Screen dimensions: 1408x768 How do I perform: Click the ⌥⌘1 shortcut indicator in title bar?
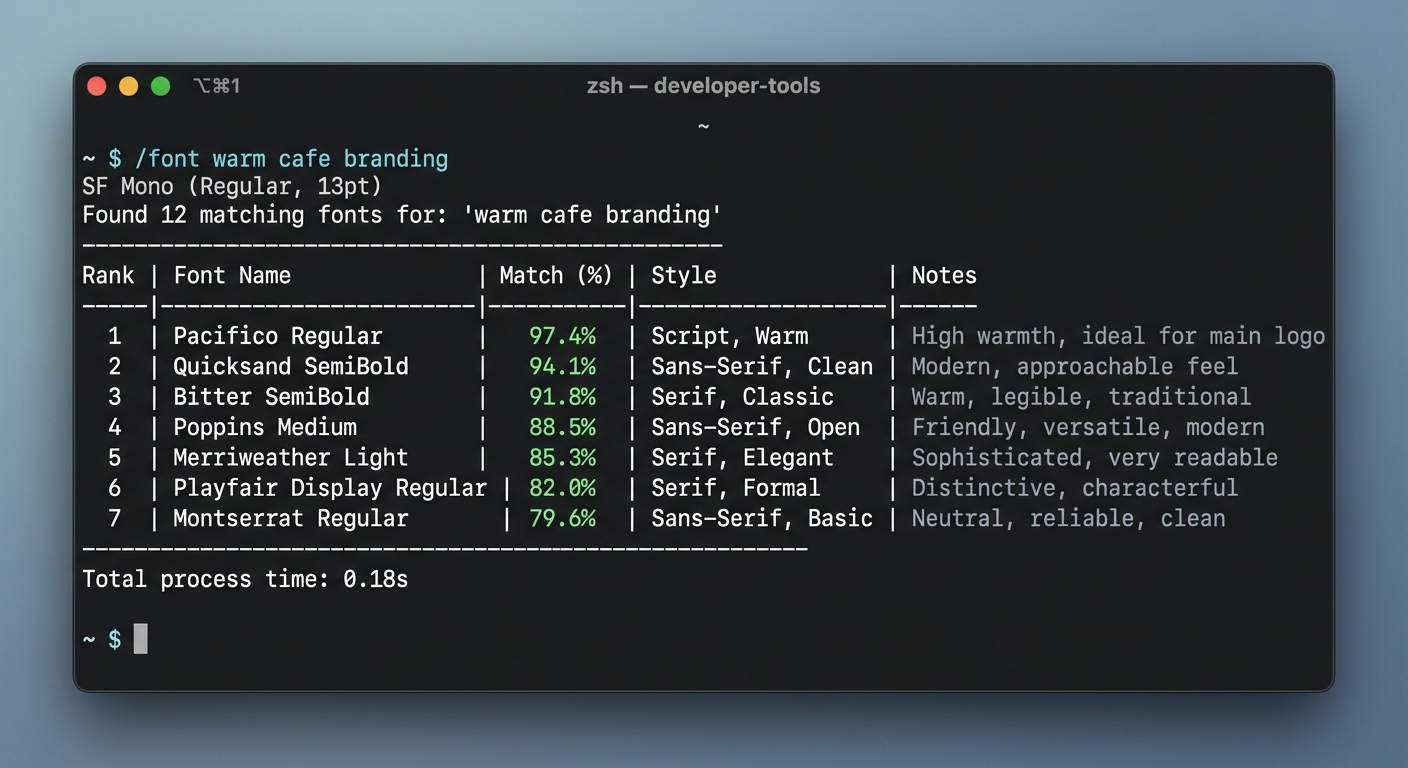[x=217, y=86]
